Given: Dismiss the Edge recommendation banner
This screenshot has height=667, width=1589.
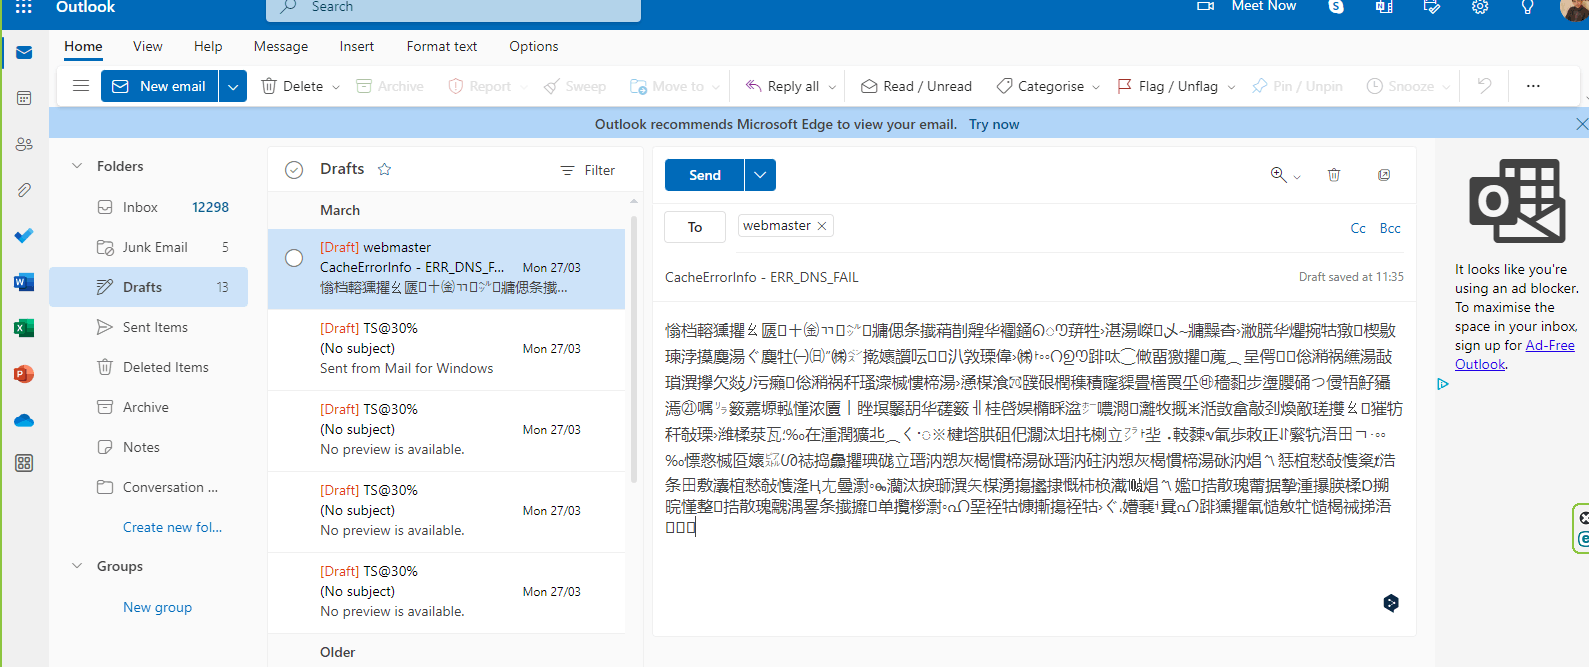Looking at the screenshot, I should 1581,124.
